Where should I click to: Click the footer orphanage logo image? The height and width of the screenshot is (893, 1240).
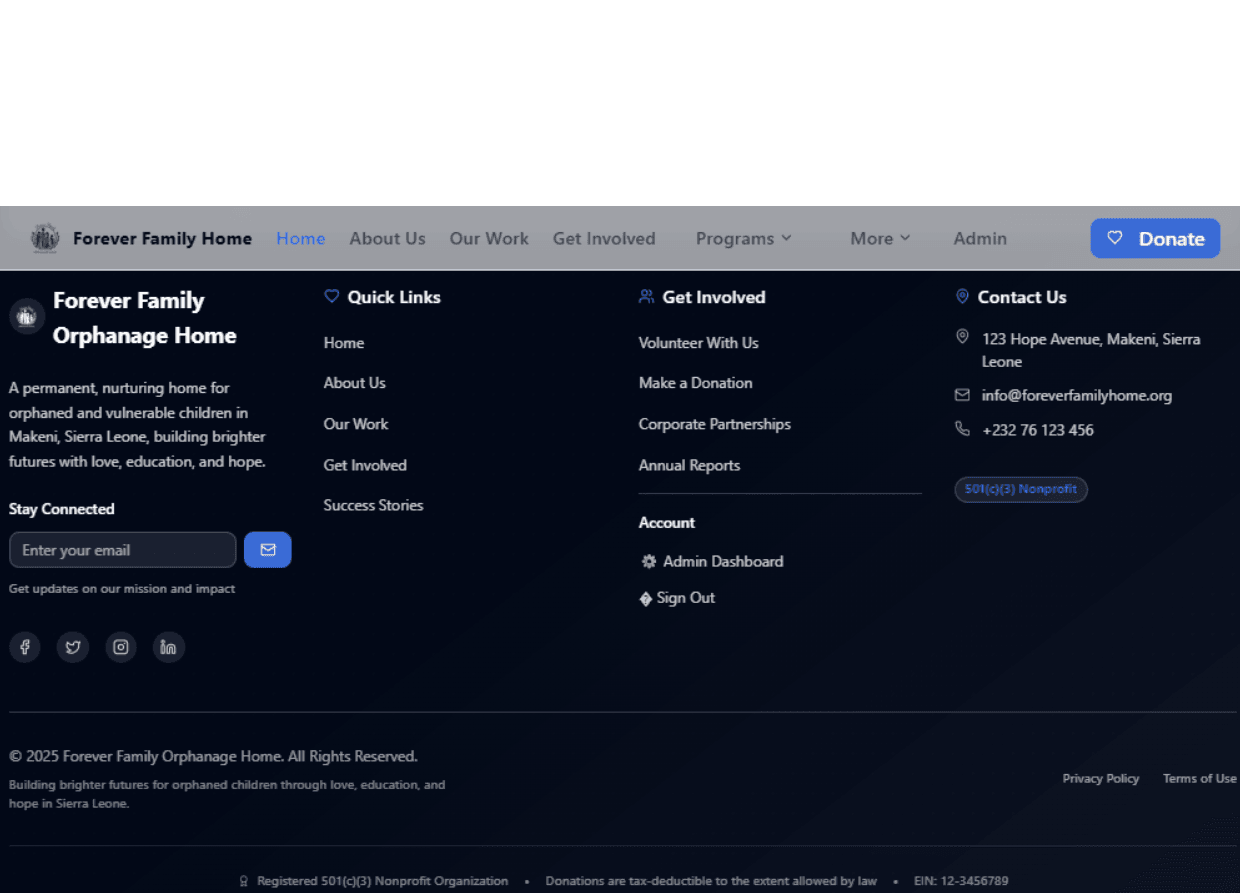(27, 317)
